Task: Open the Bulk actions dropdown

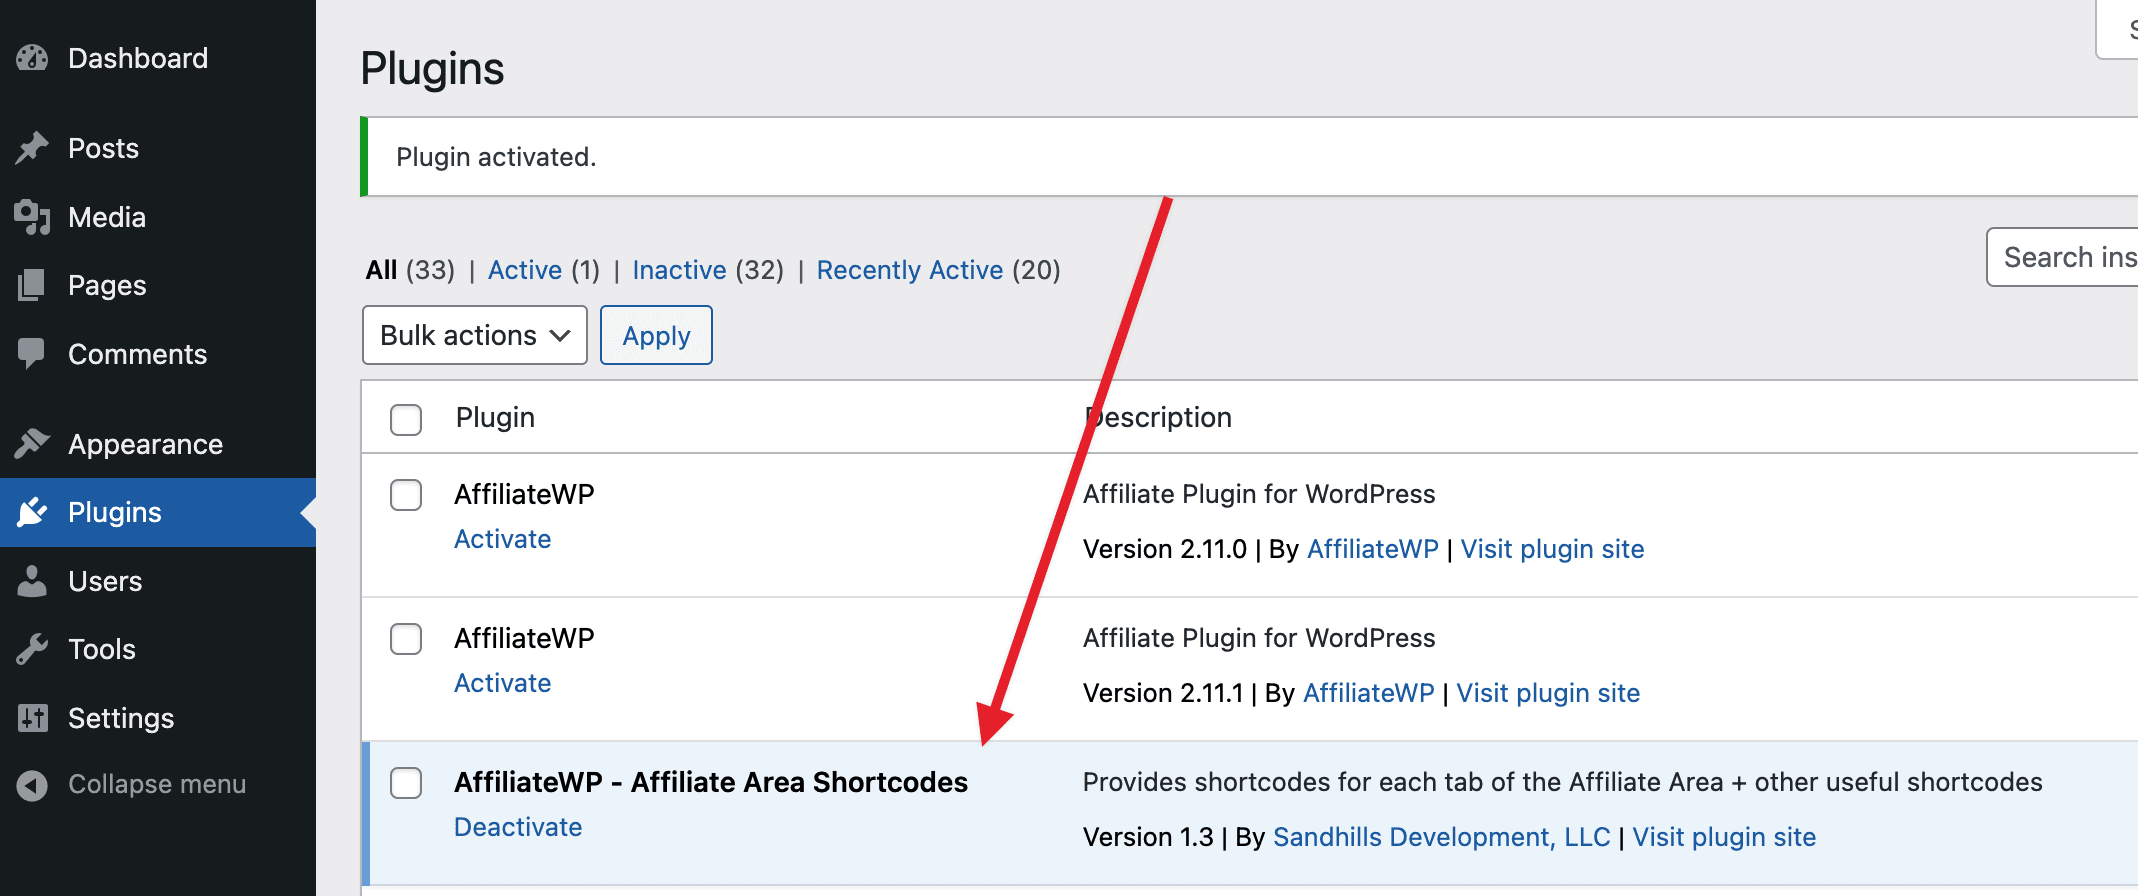Action: [475, 335]
